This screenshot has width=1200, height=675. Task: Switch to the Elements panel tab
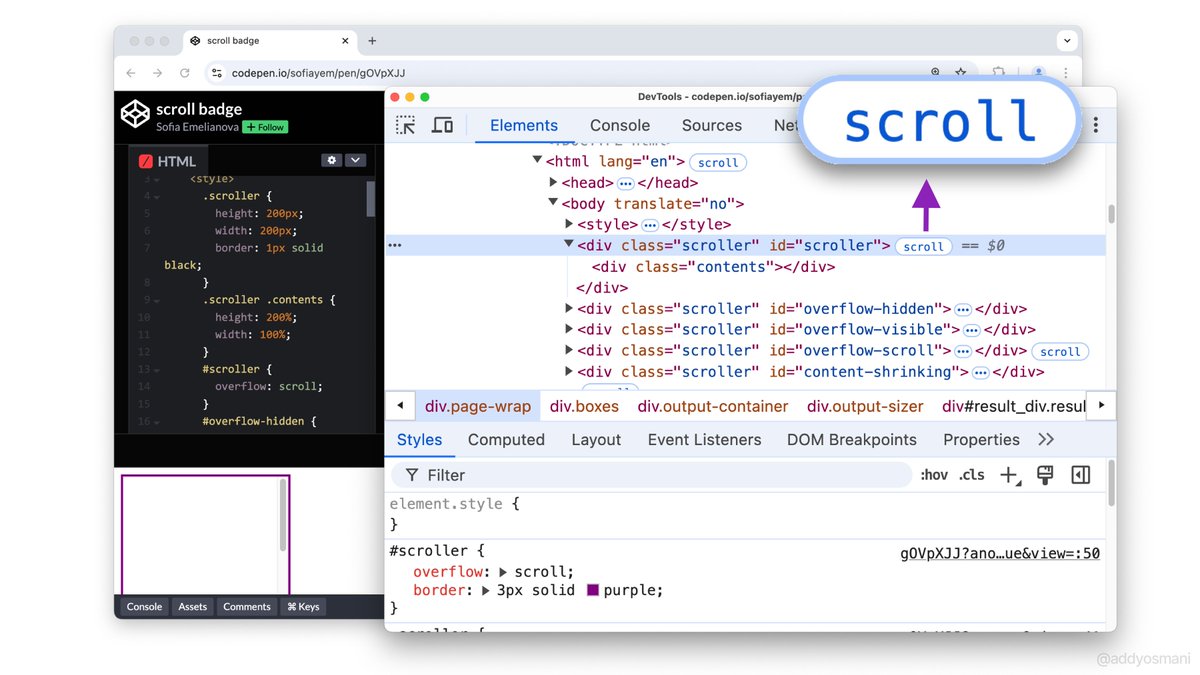click(524, 125)
